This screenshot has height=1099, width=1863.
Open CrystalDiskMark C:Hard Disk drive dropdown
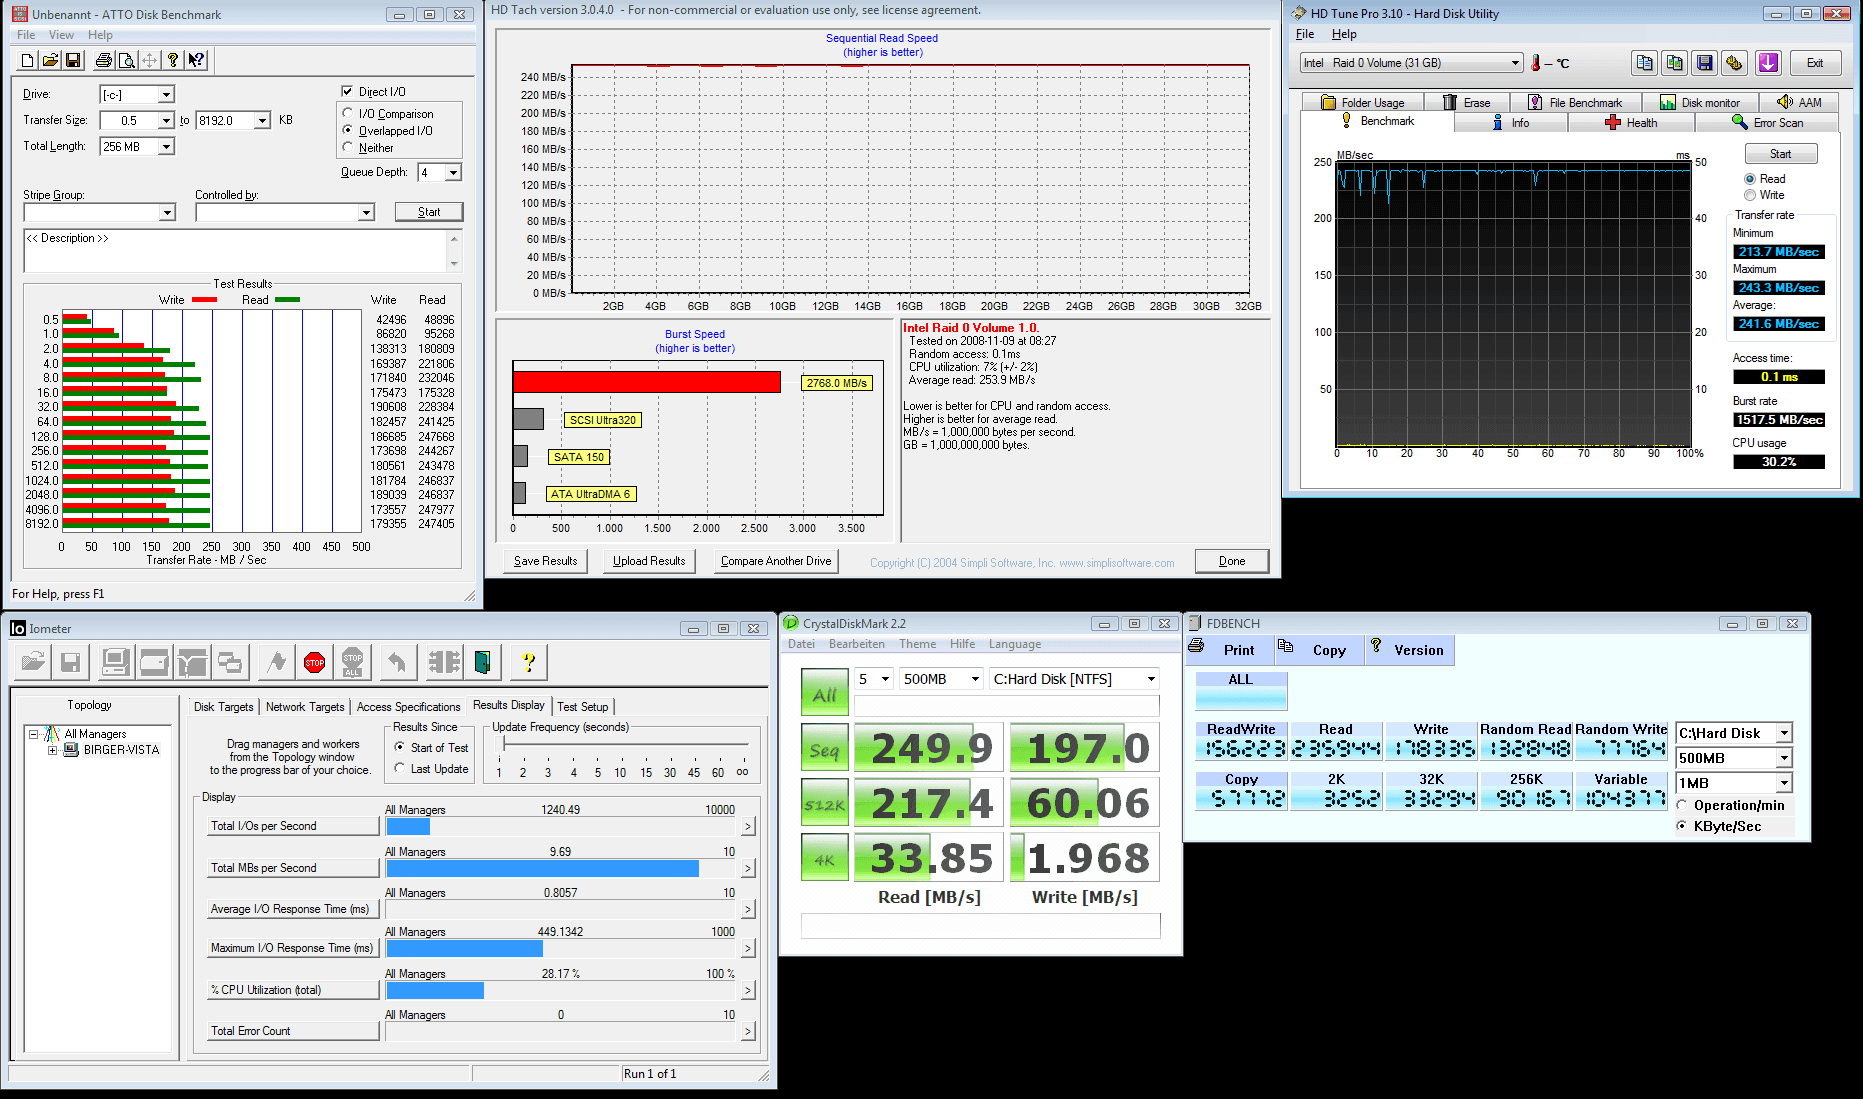1074,679
